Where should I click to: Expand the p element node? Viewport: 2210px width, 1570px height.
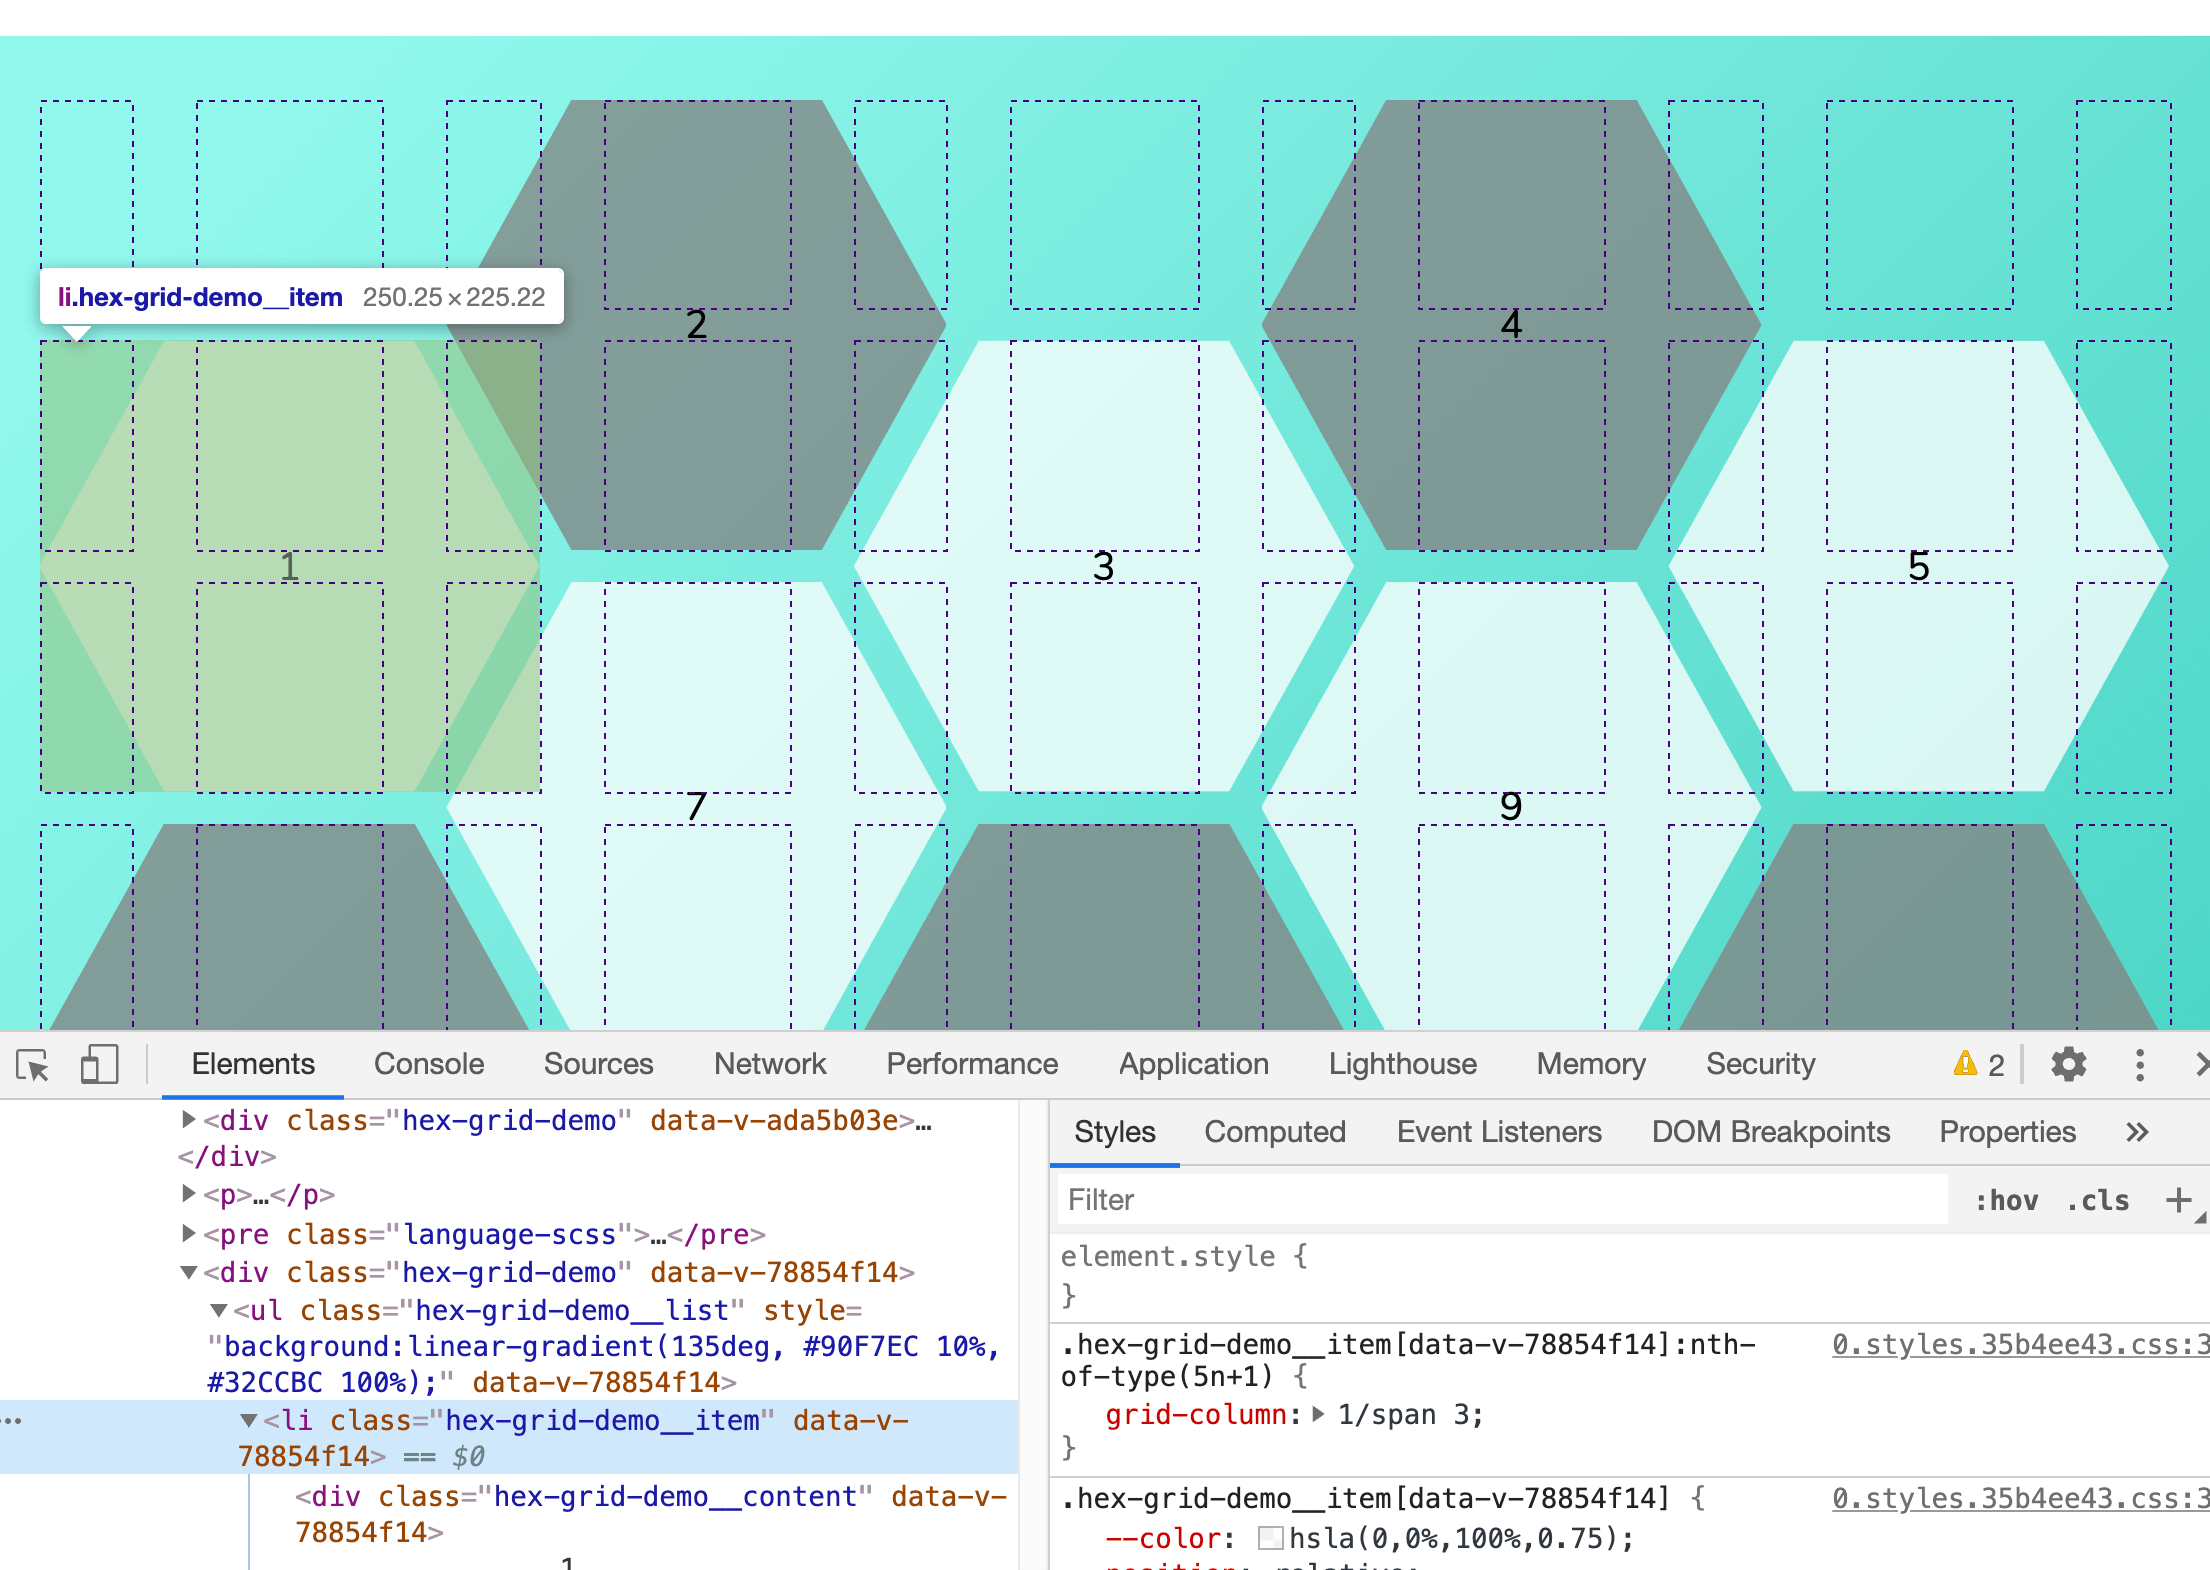click(x=188, y=1193)
